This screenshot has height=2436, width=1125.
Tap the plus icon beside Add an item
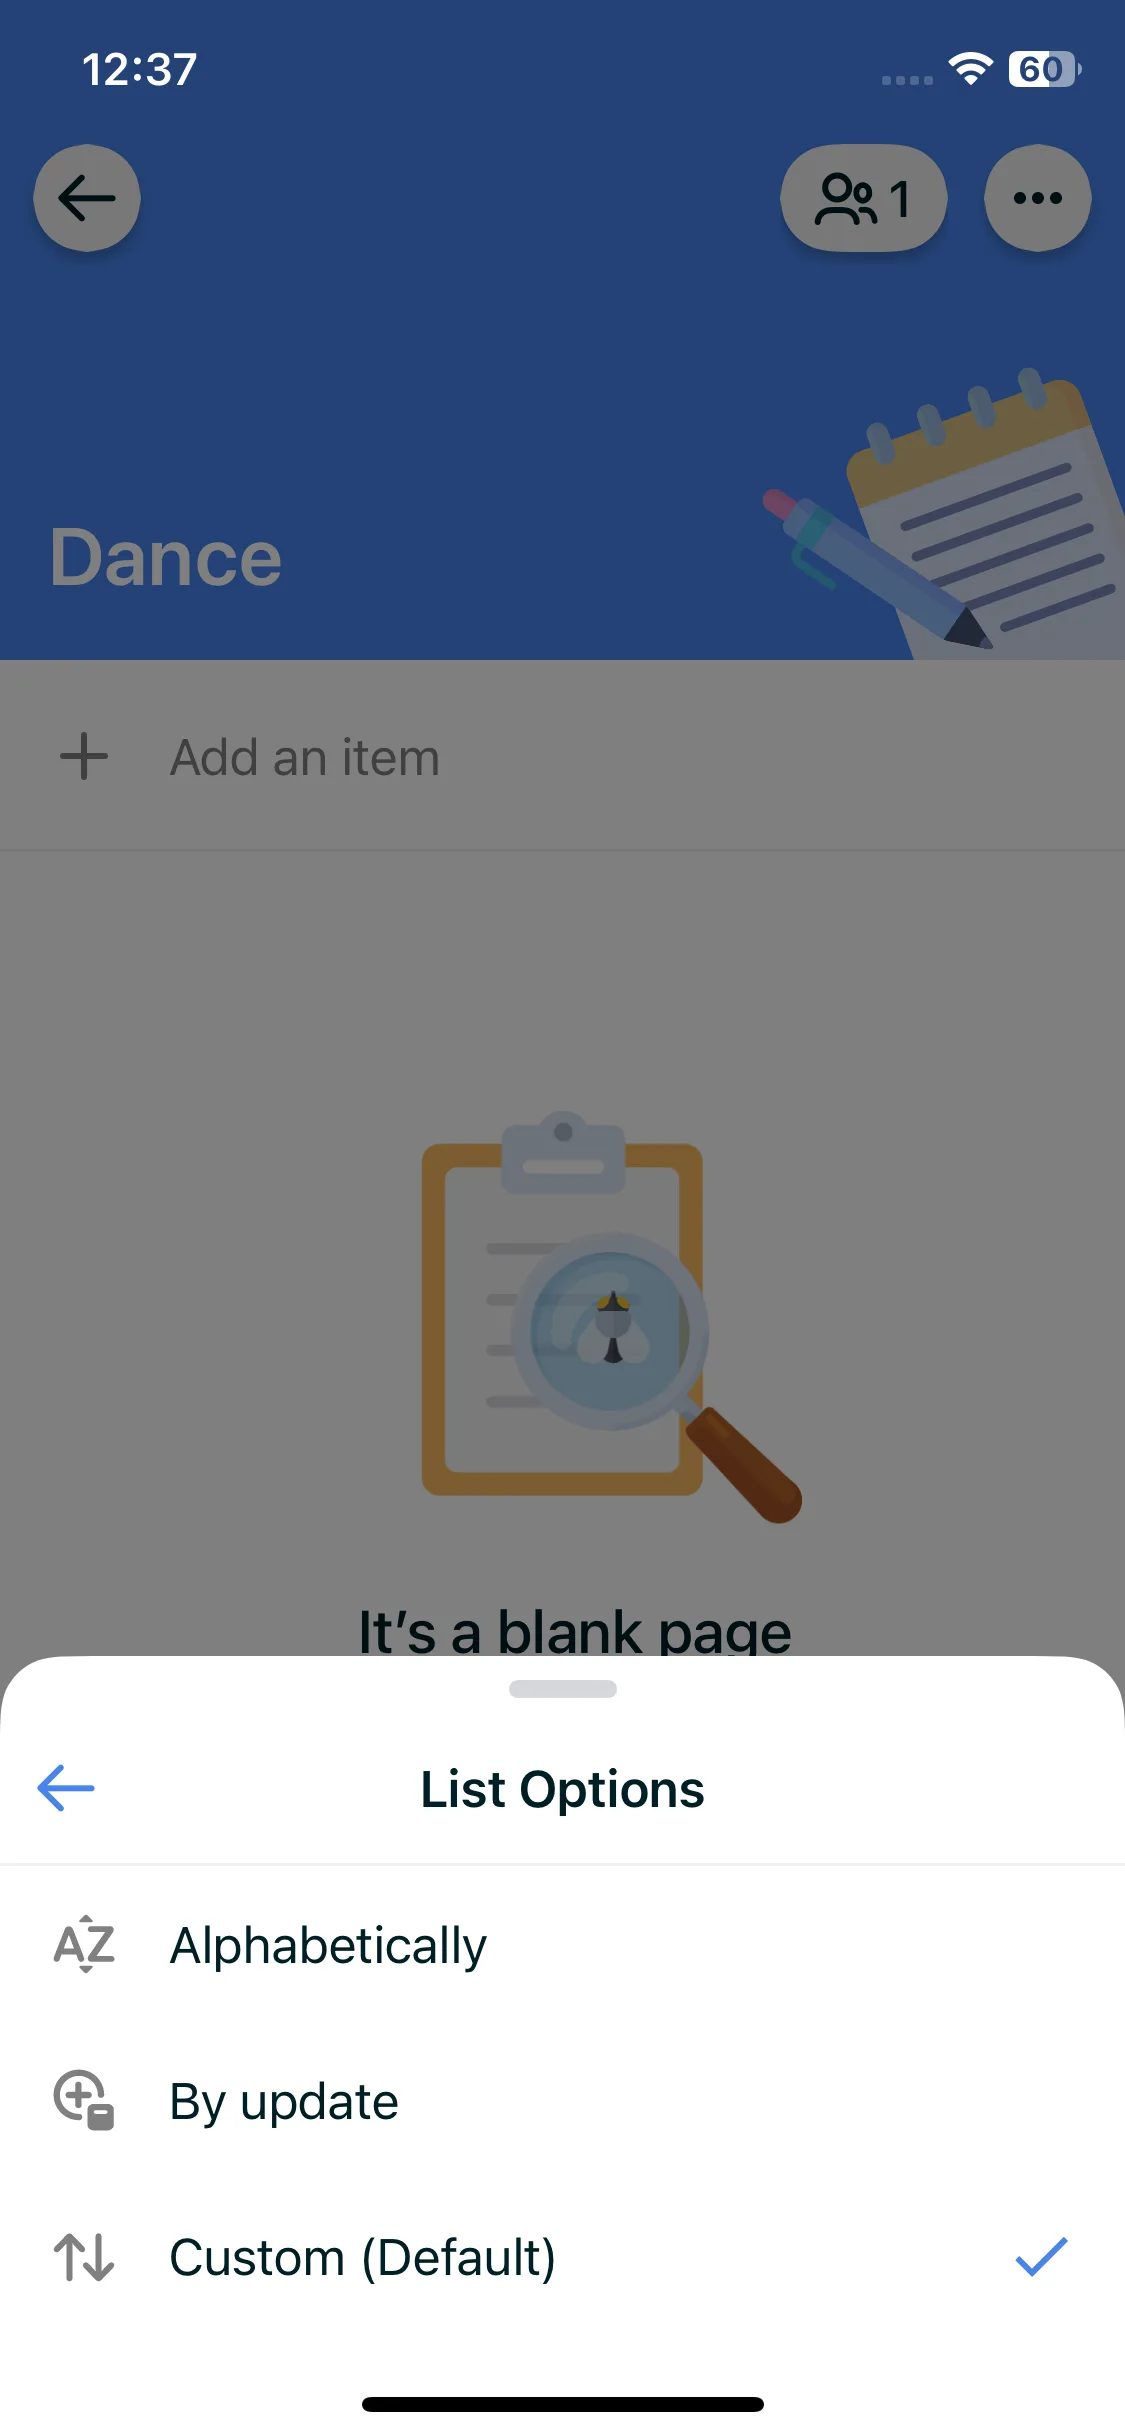(x=84, y=756)
